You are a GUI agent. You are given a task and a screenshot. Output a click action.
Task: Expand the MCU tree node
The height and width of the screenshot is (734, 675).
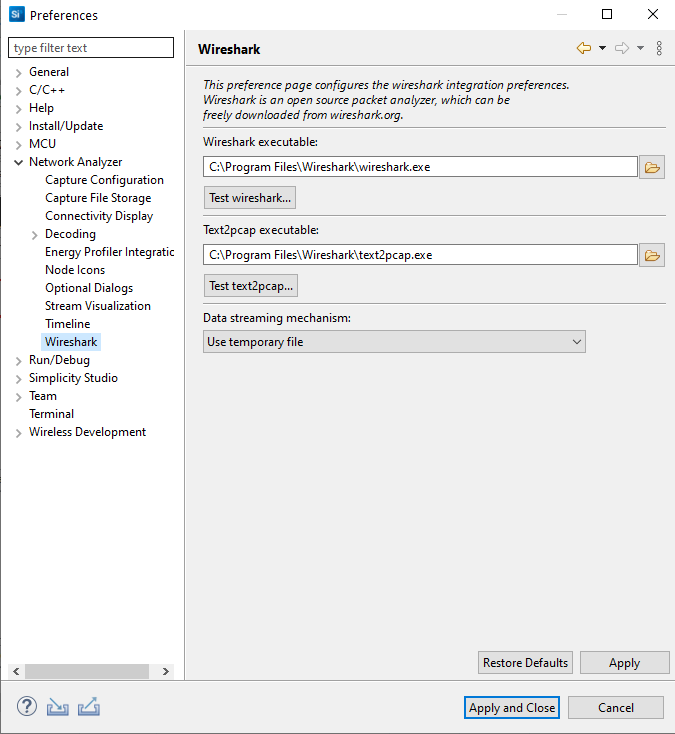(x=18, y=145)
